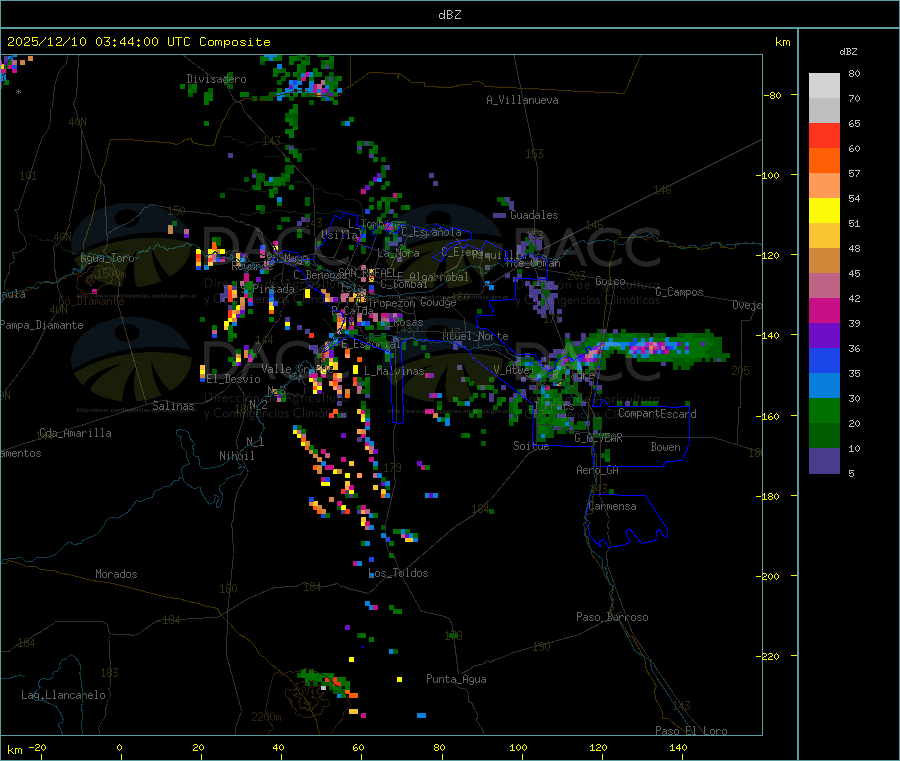The height and width of the screenshot is (761, 900).
Task: Click the -20 km horizontal axis tick
Action: click(x=38, y=747)
